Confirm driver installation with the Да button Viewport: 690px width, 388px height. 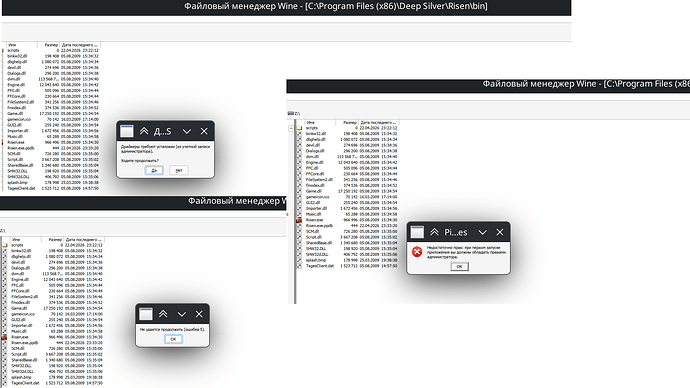[x=154, y=170]
